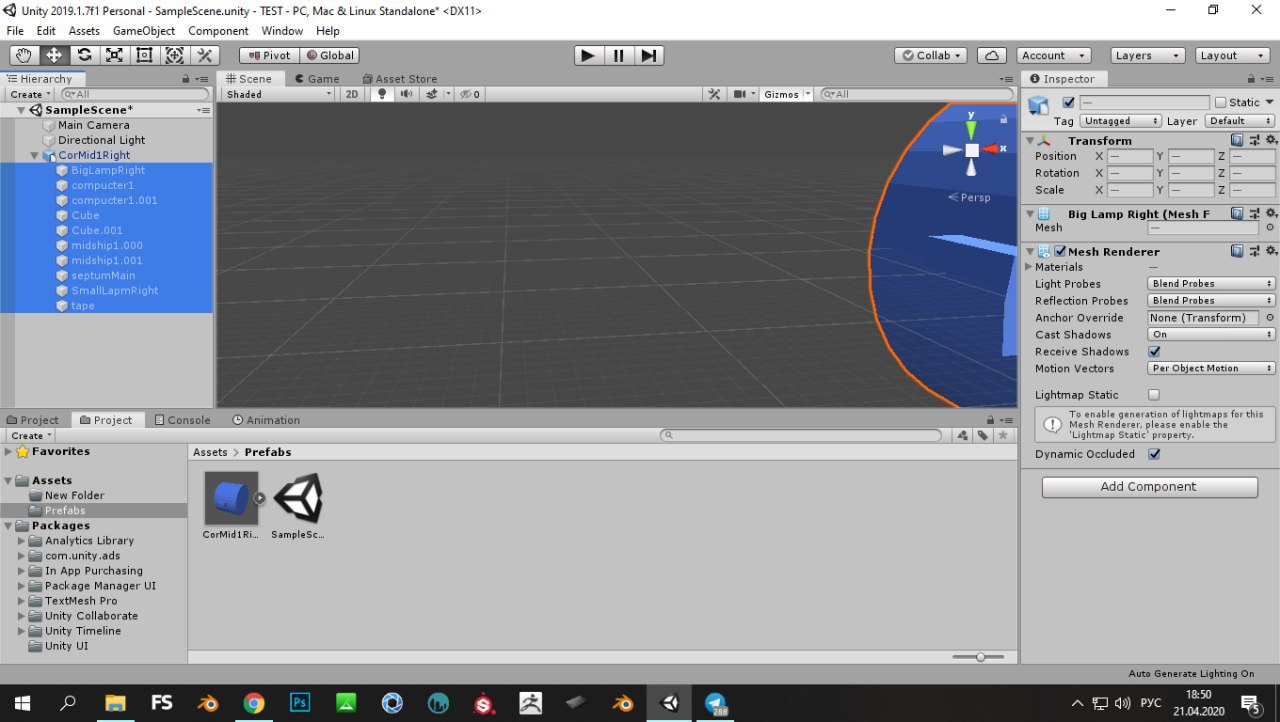Viewport: 1280px width, 722px height.
Task: Select the Move tool
Action: click(54, 56)
